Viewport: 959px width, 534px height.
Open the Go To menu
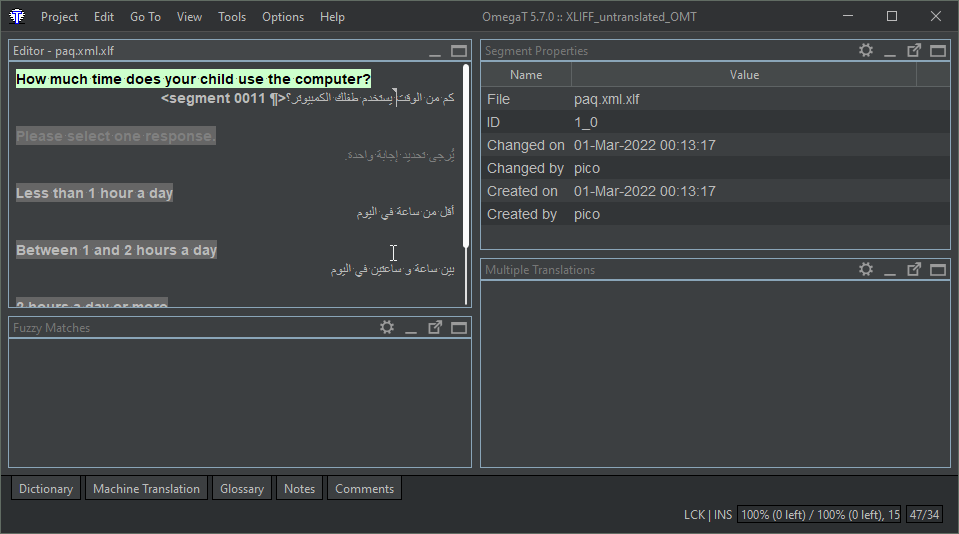click(146, 17)
